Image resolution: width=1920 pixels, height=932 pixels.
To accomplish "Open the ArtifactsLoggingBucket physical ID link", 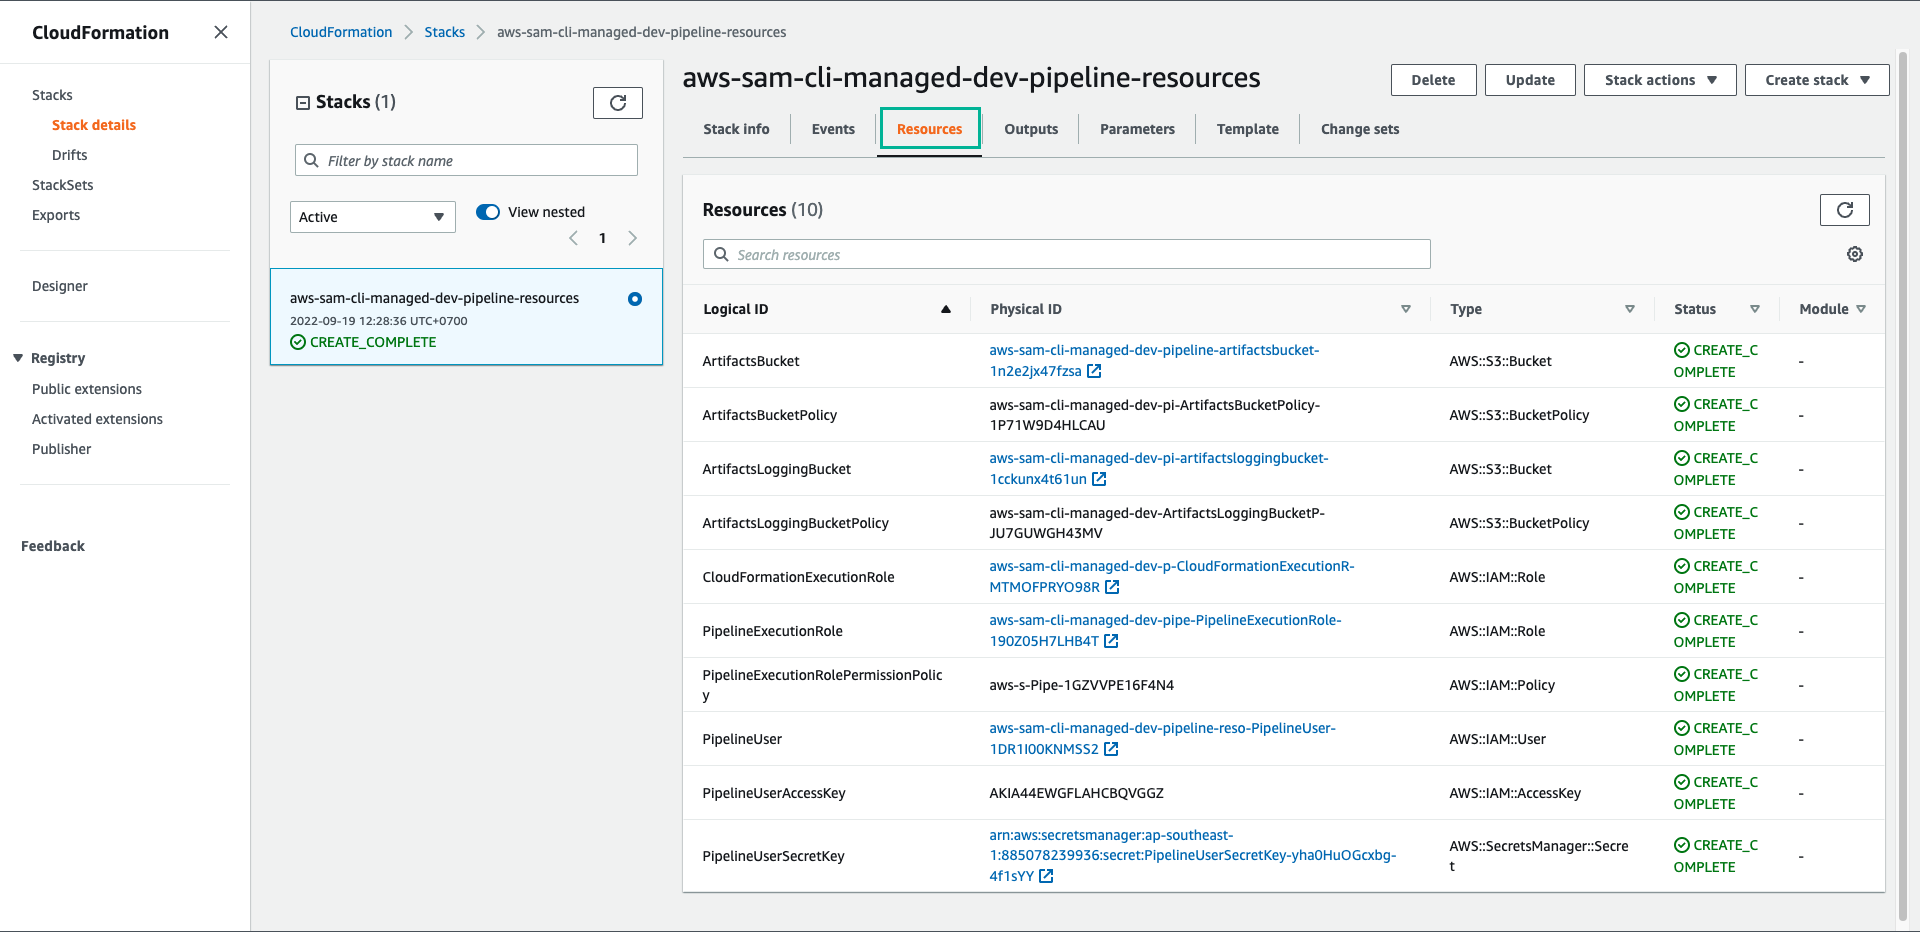I will pos(1159,469).
